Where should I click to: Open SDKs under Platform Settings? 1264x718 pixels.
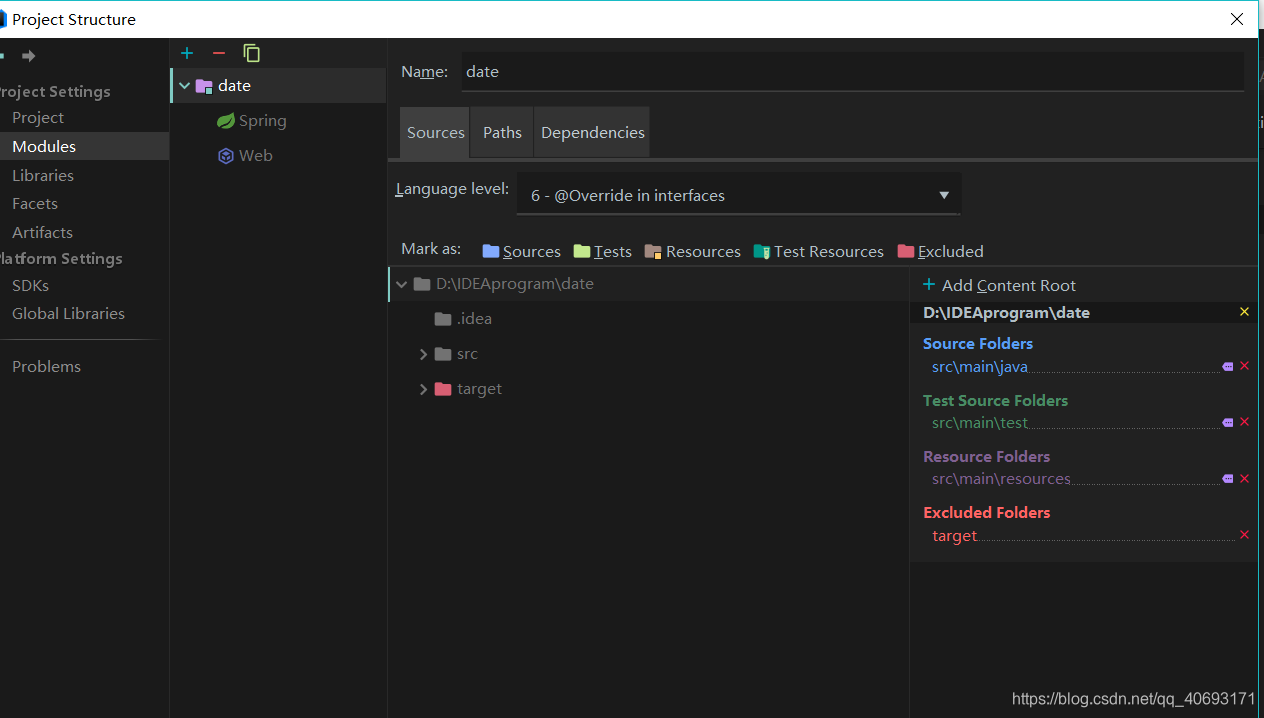point(30,285)
